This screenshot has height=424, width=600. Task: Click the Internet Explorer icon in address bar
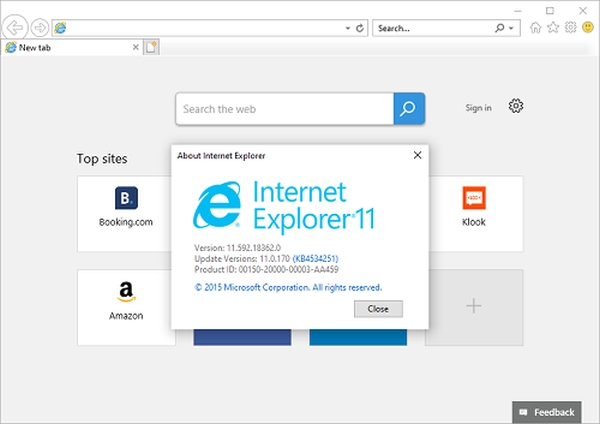click(60, 28)
